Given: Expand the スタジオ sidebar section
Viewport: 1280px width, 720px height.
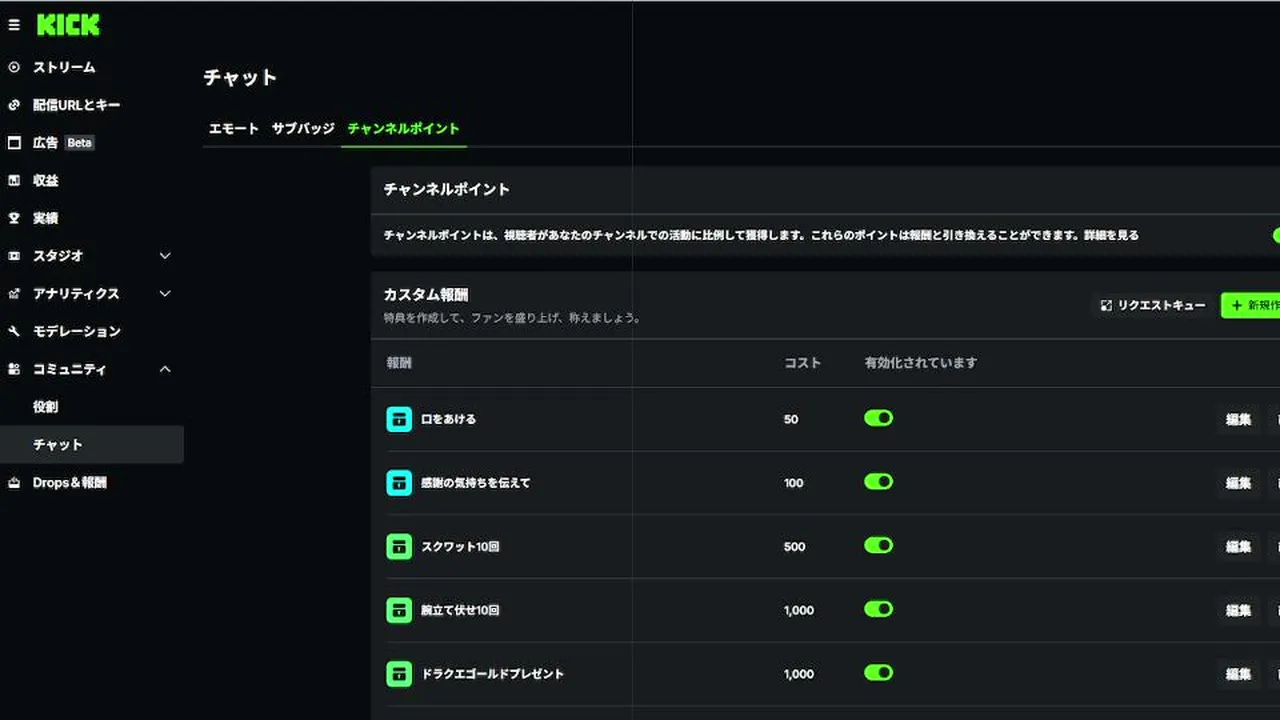Looking at the screenshot, I should [x=165, y=256].
